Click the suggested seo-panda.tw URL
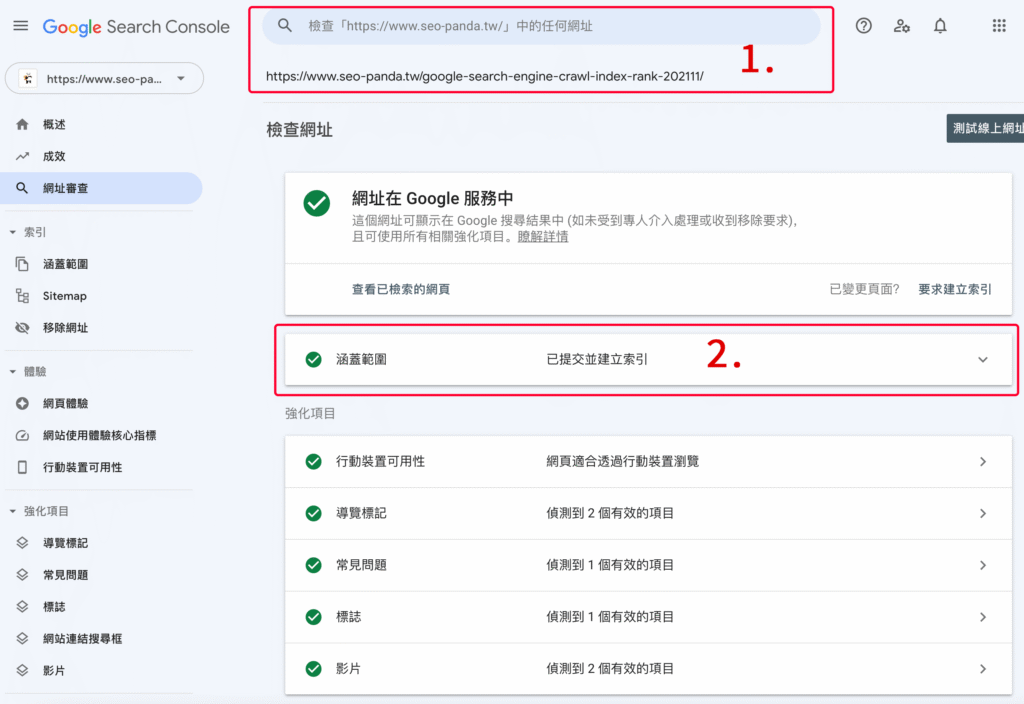 tap(485, 76)
